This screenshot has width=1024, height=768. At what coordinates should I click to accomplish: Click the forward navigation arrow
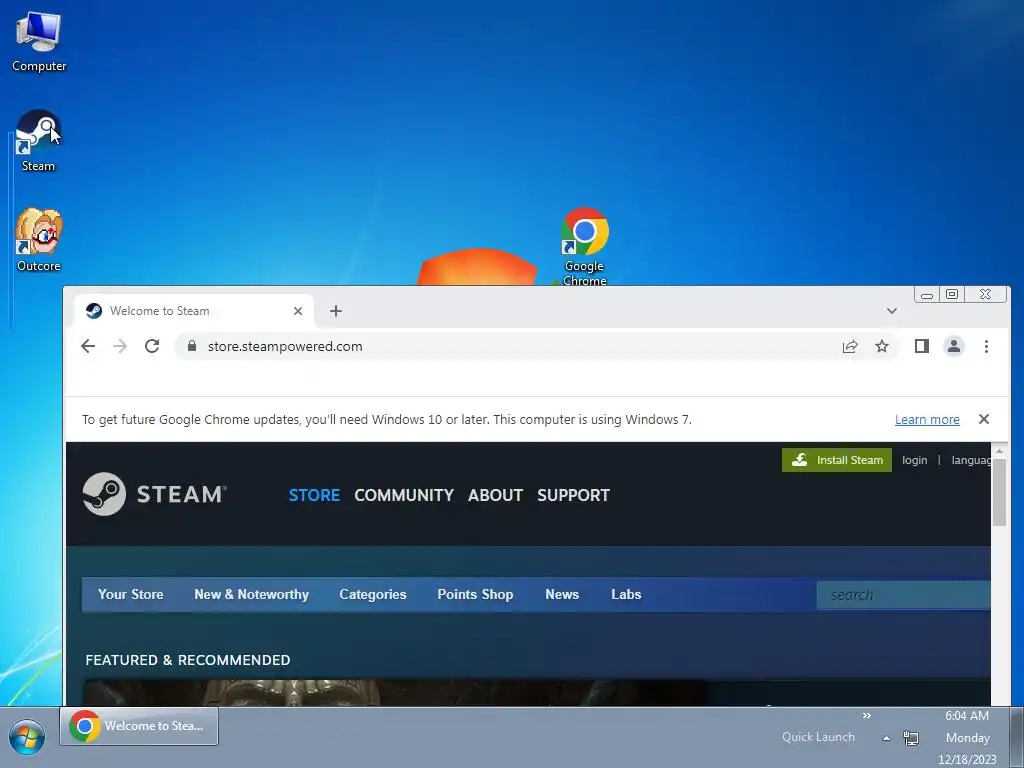120,346
